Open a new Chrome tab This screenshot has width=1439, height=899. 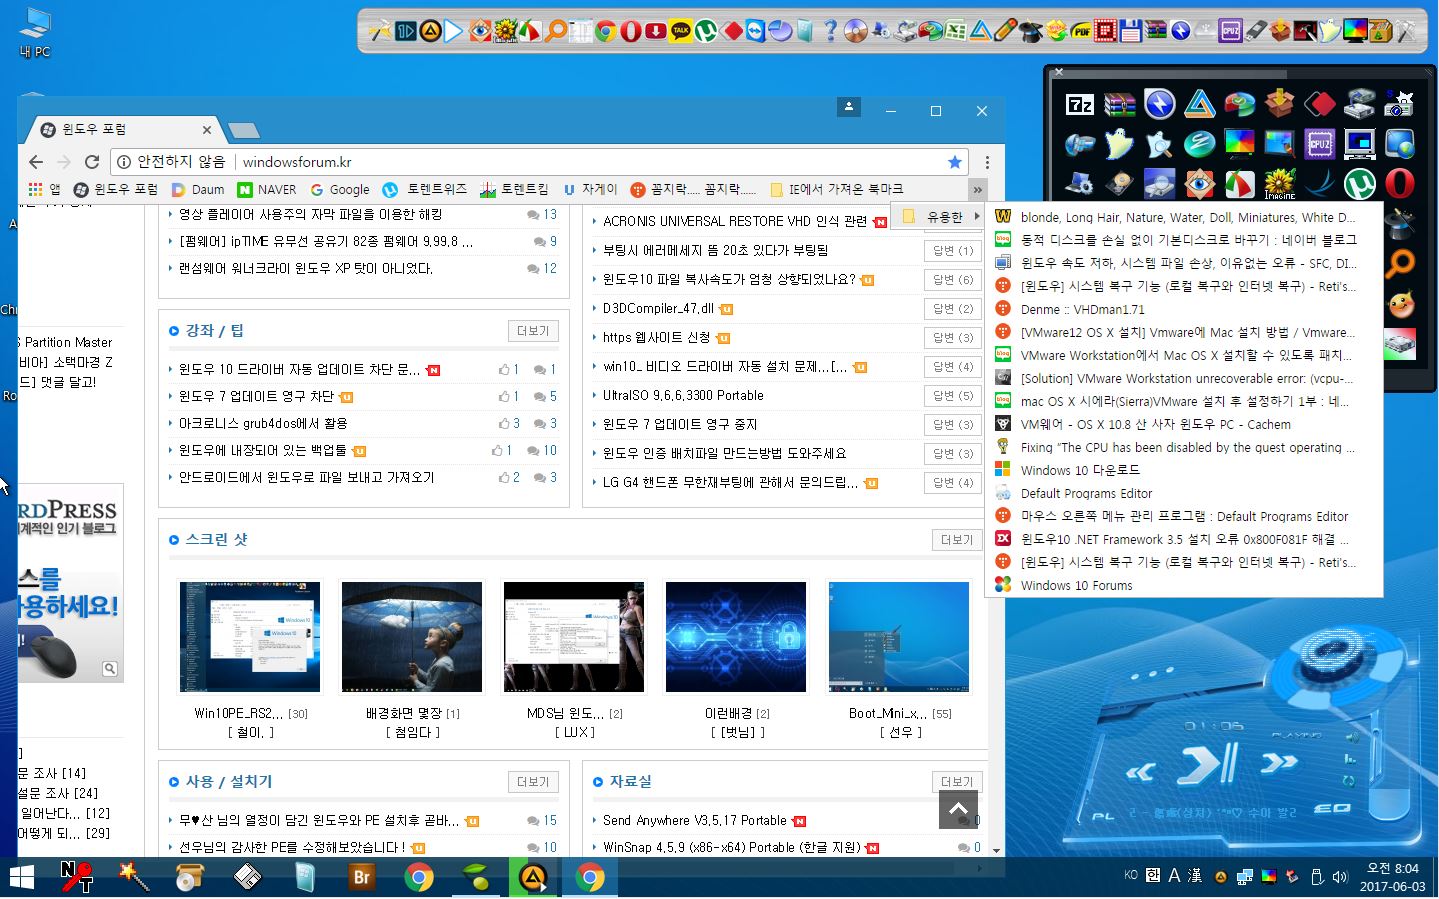pos(243,130)
